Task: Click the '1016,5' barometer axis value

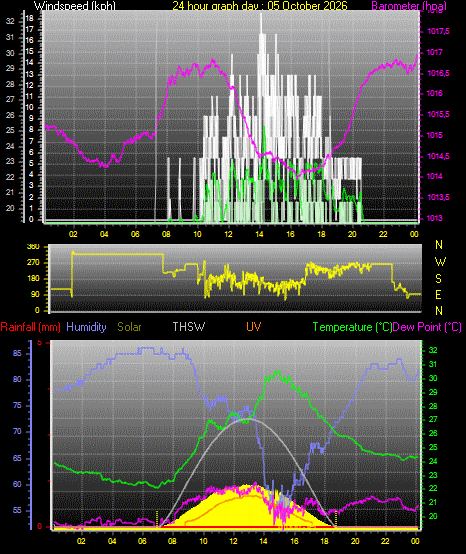Action: pyautogui.click(x=438, y=73)
